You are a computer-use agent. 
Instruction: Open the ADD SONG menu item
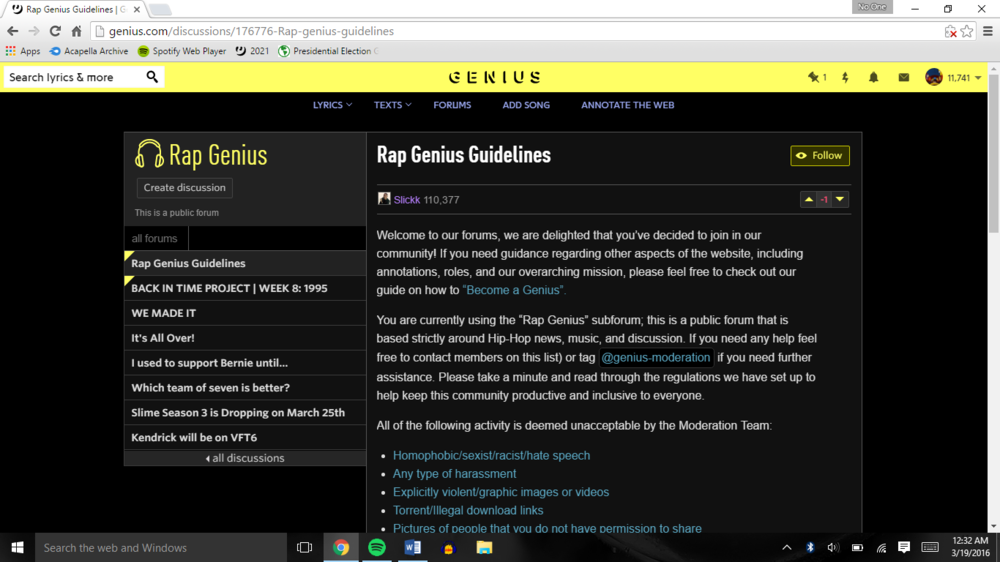coord(526,105)
